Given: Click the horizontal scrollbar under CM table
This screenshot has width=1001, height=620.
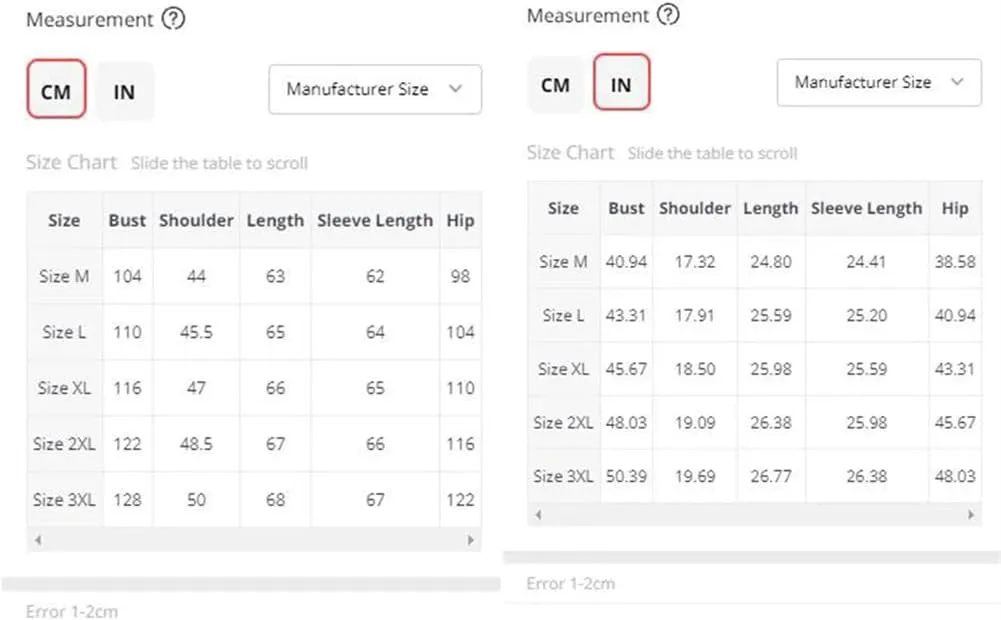Looking at the screenshot, I should [x=254, y=540].
